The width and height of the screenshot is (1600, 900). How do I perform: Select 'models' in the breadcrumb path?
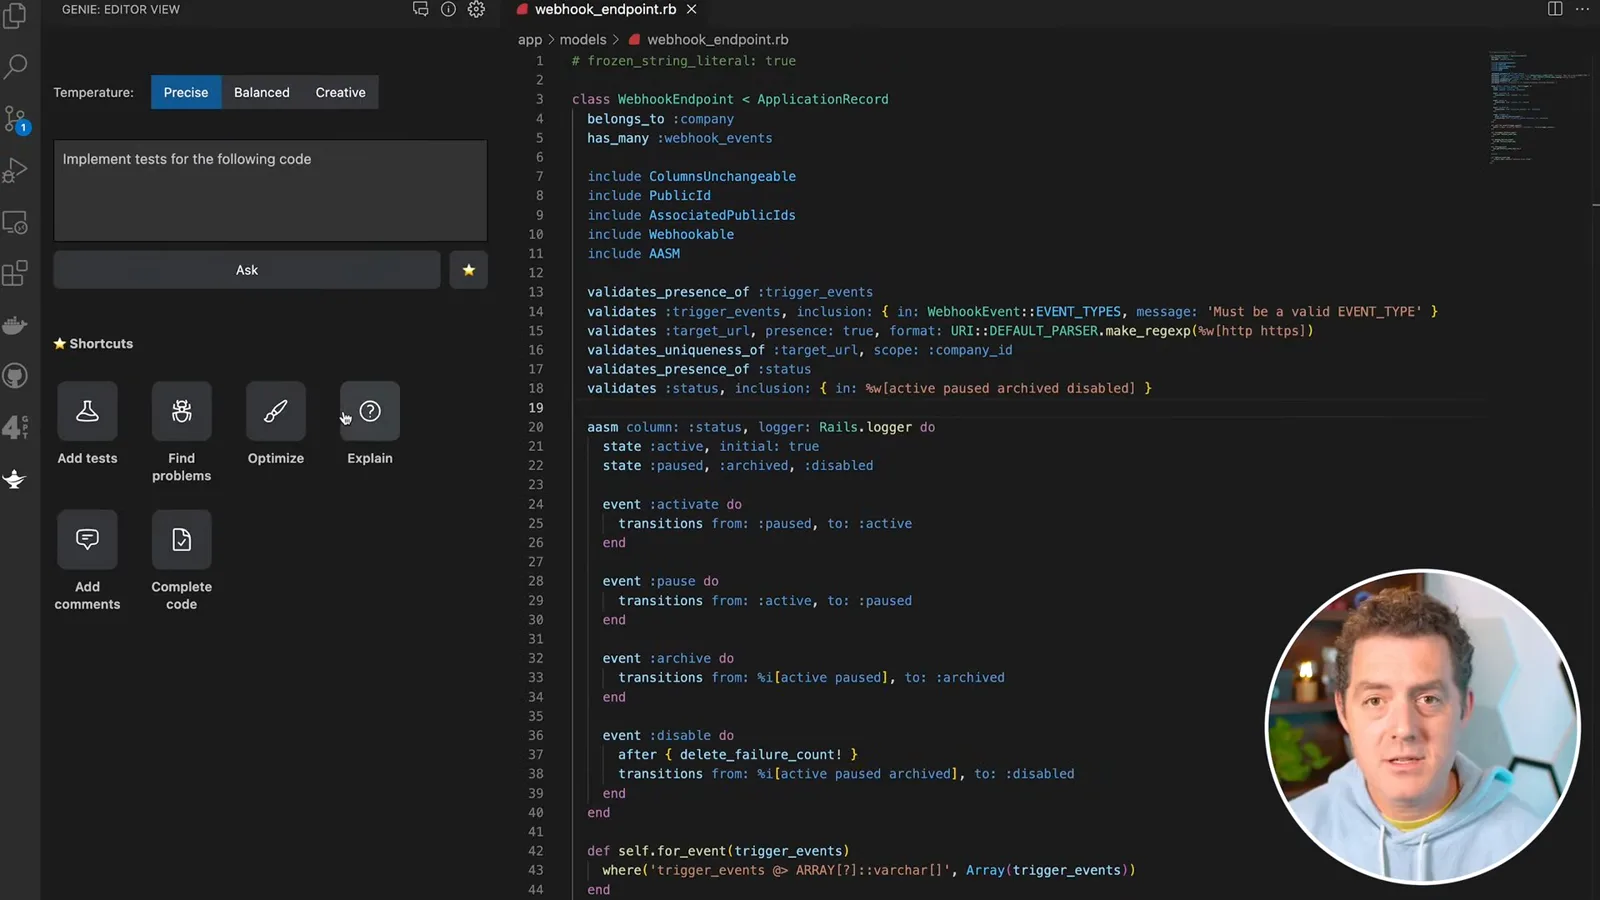click(583, 40)
